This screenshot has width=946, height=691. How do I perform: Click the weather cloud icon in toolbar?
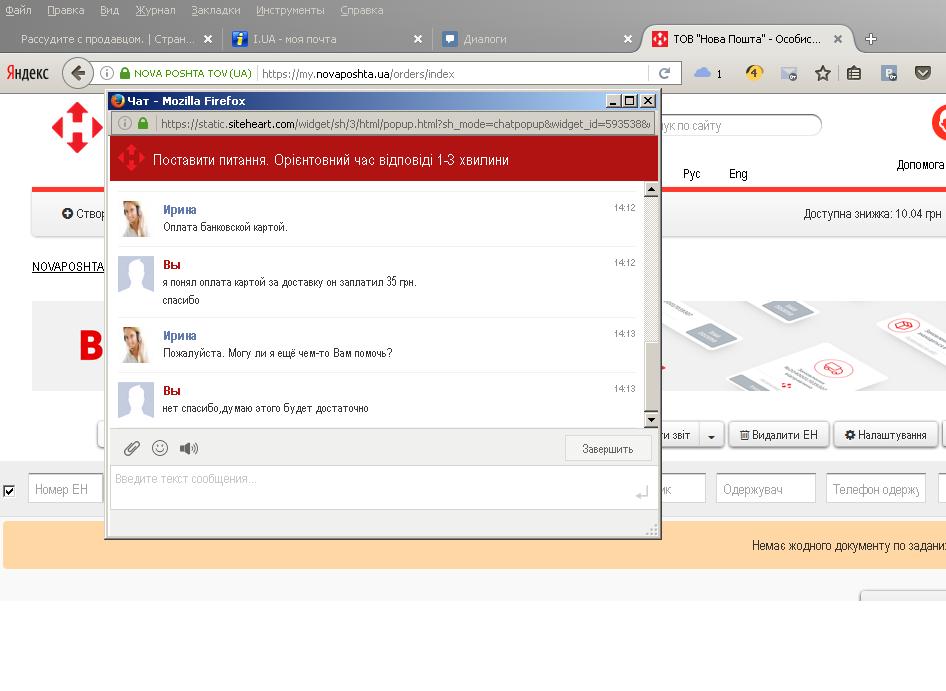(703, 73)
